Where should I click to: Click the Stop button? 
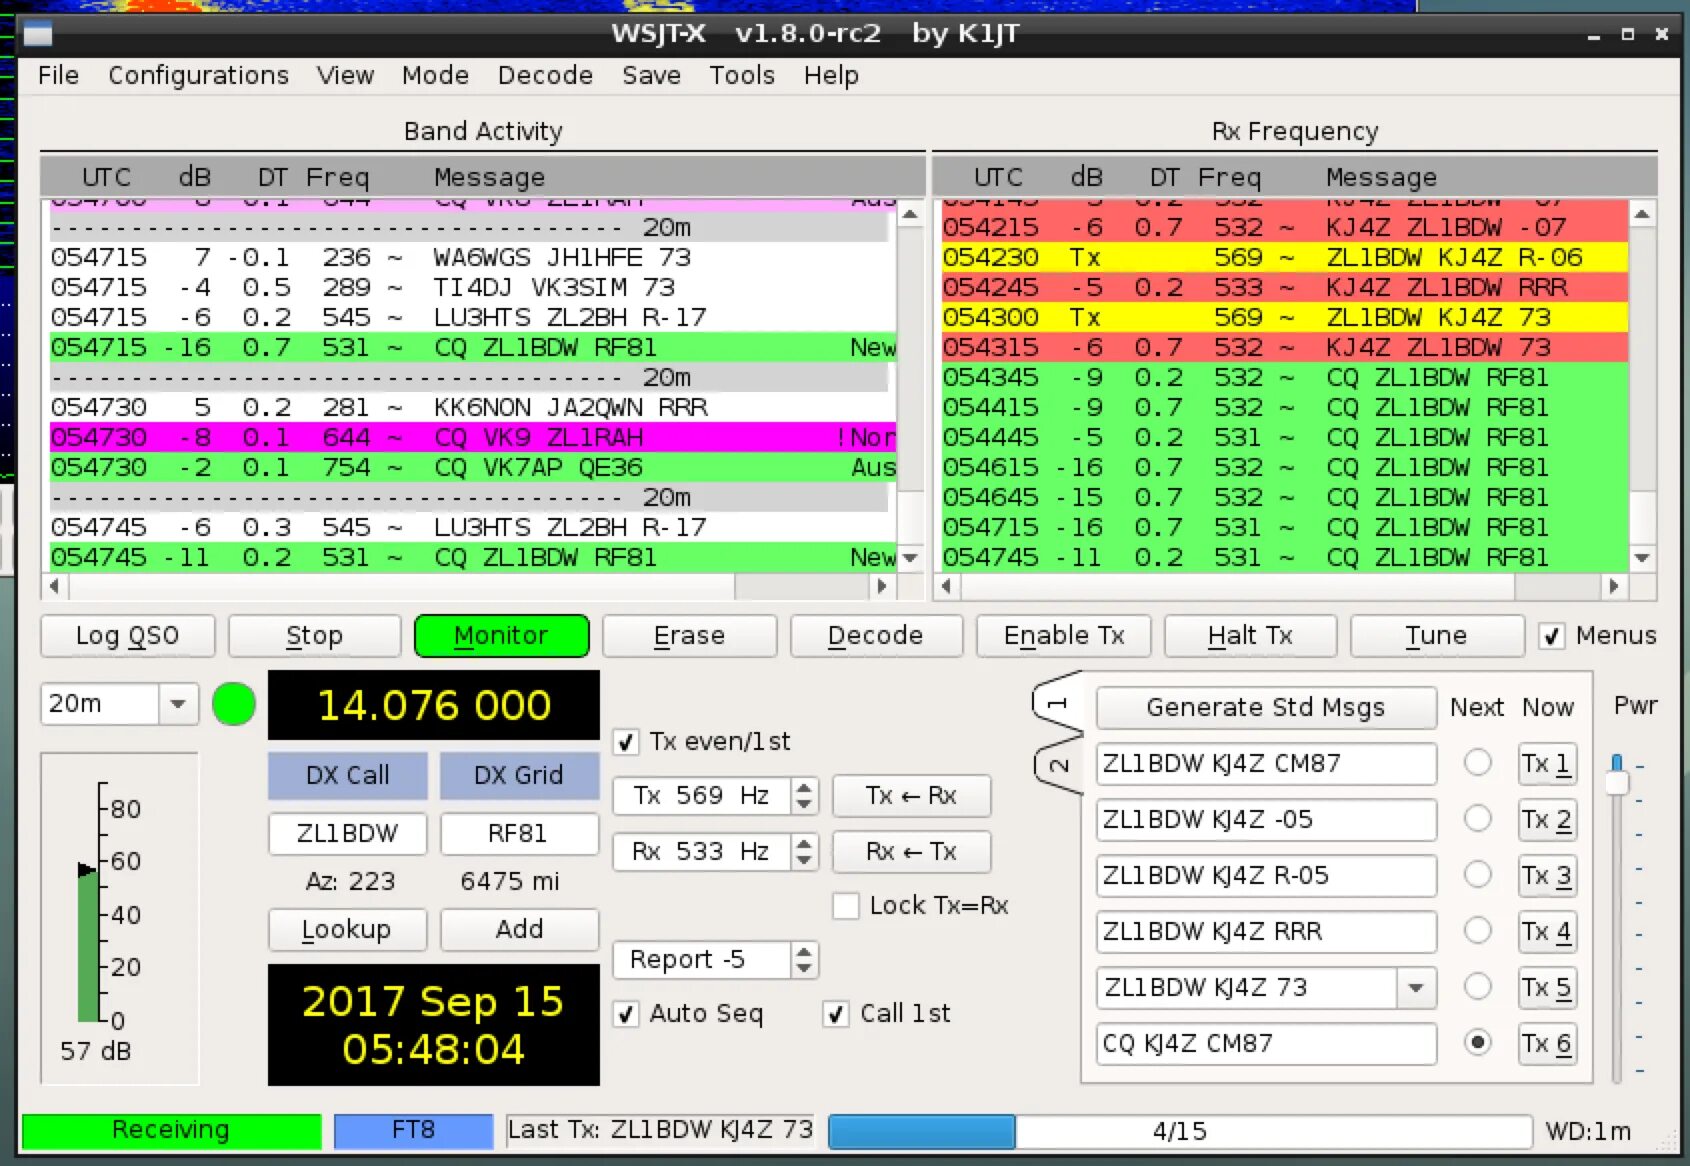pos(314,636)
